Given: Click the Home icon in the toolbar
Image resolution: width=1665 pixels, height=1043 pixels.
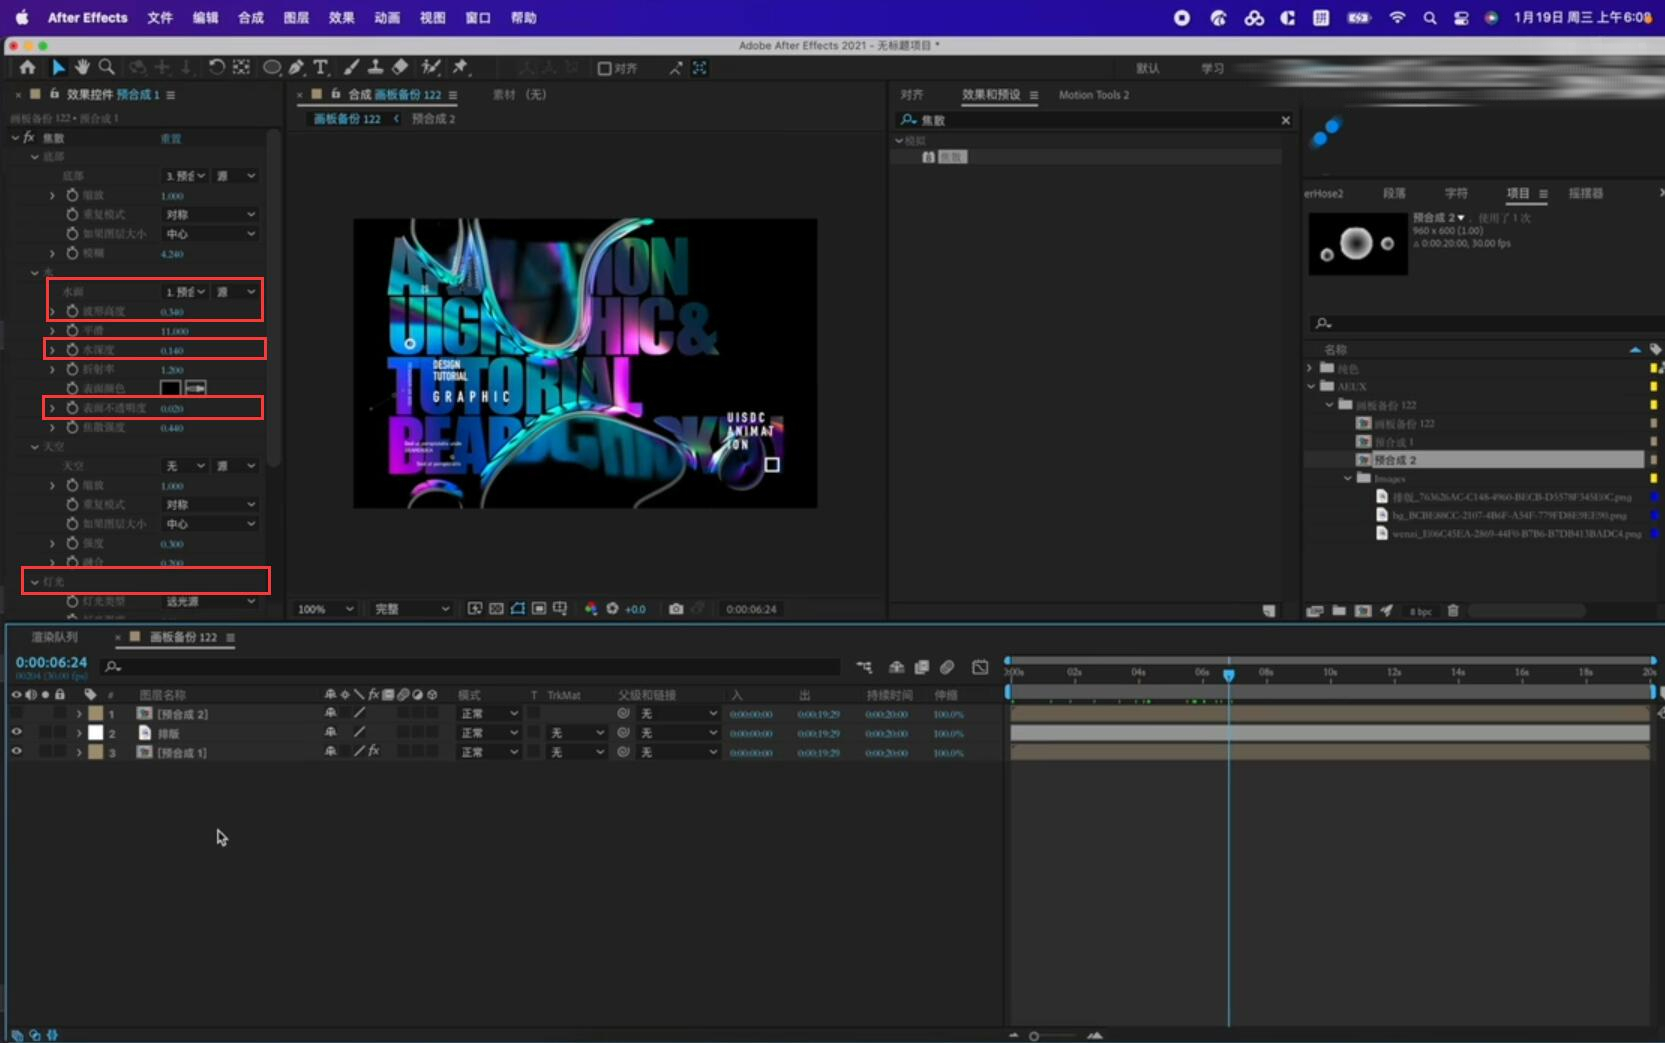Looking at the screenshot, I should click(27, 67).
